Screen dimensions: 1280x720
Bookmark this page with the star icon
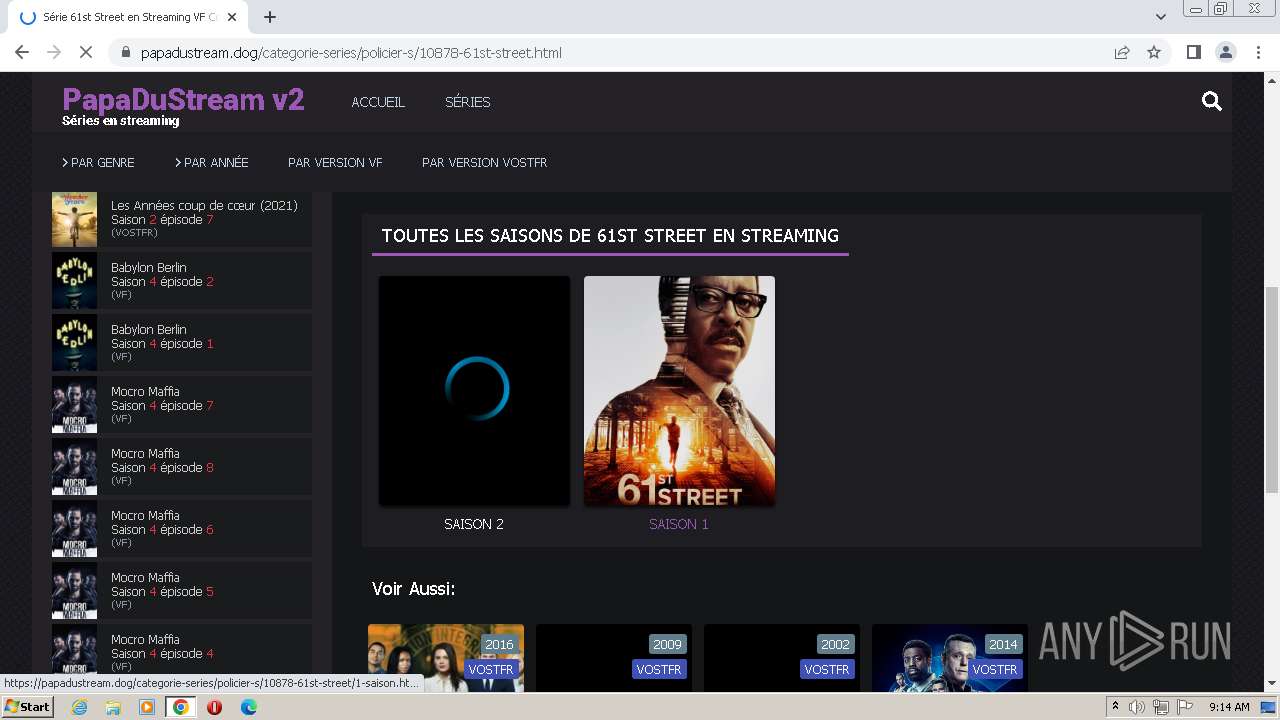click(x=1154, y=52)
